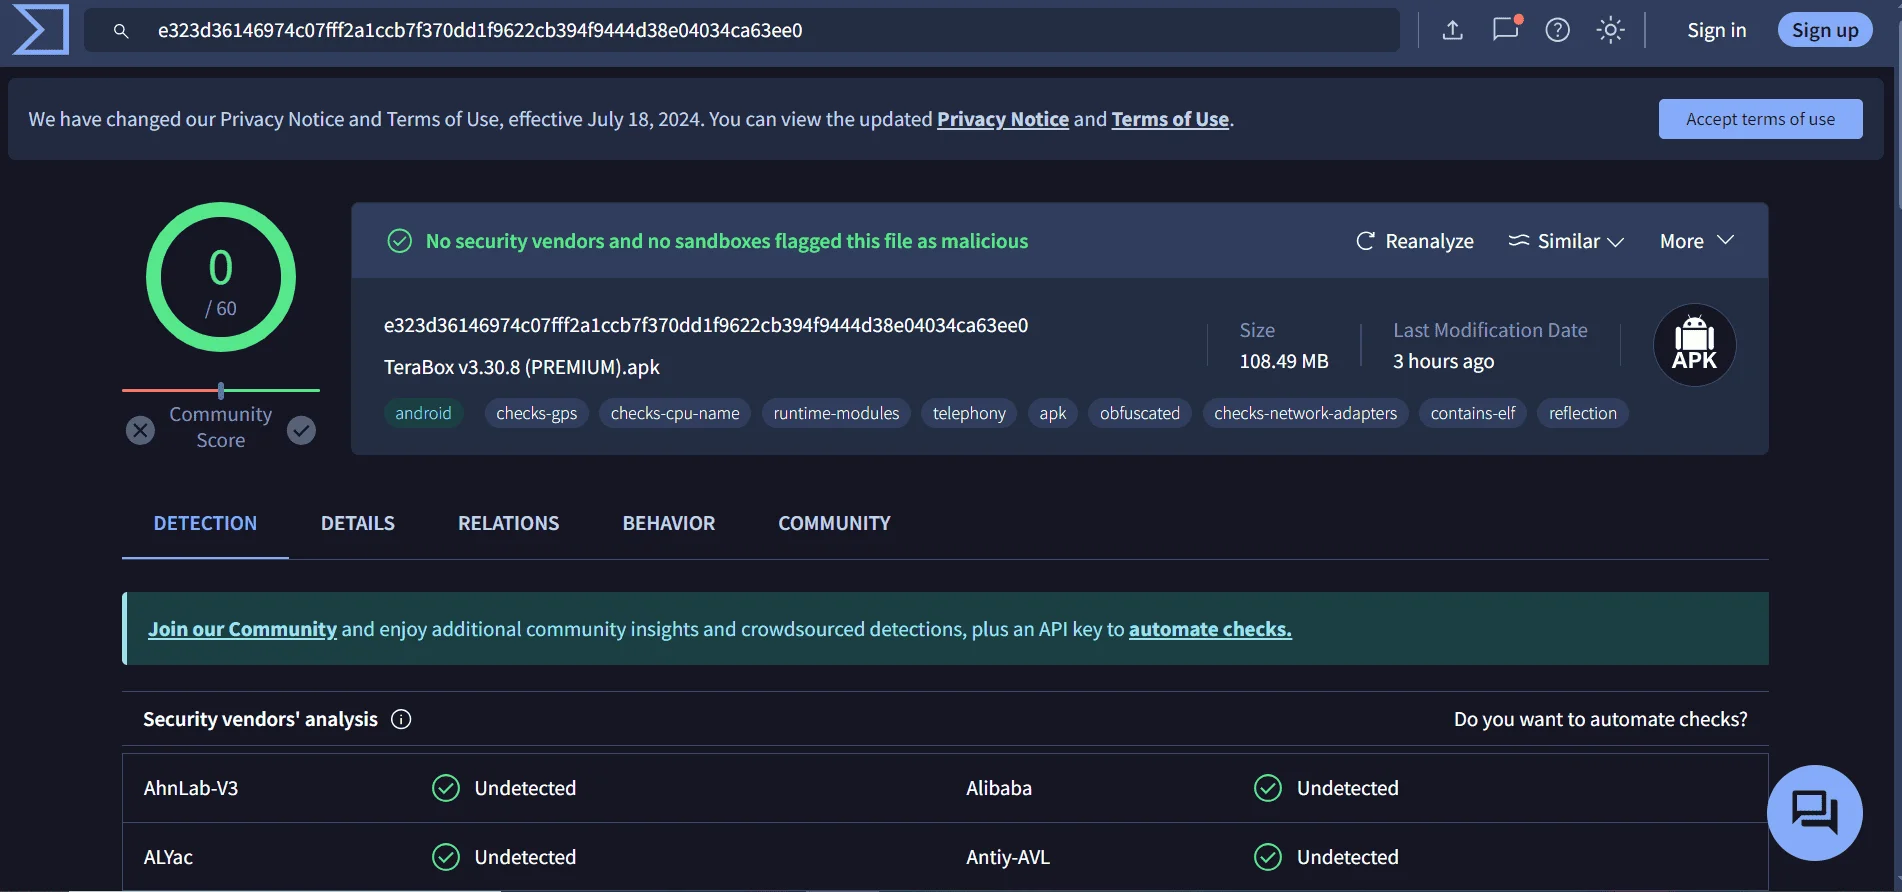Click the 108.49 MB size value
This screenshot has width=1902, height=892.
tap(1284, 361)
